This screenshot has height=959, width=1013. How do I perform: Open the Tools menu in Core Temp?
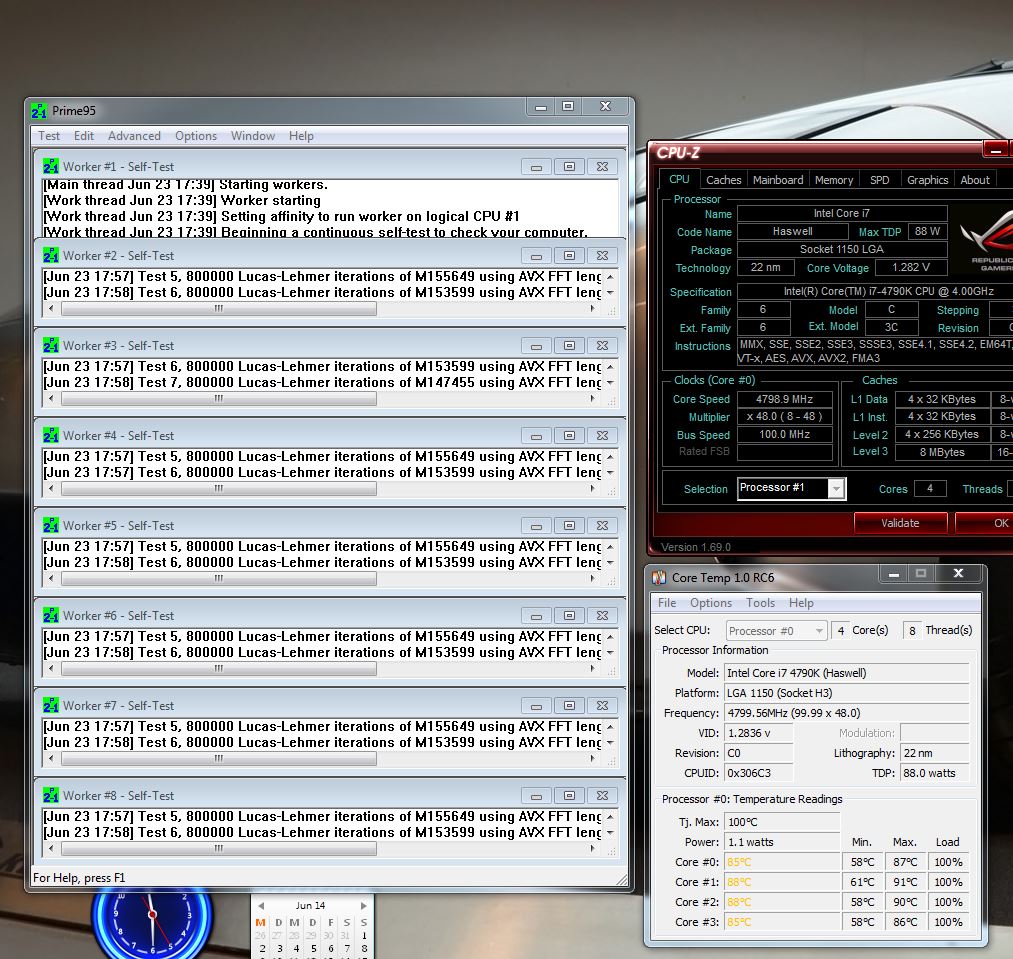point(760,603)
